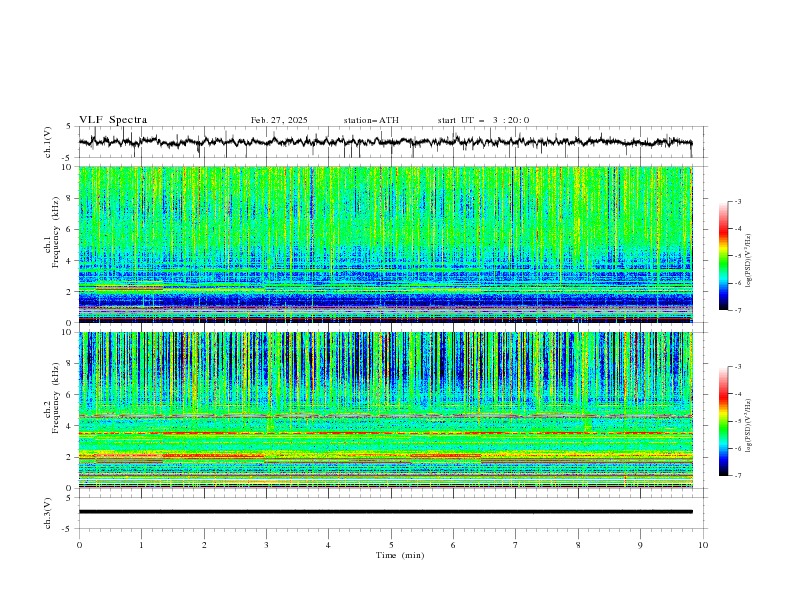Click inside the ch.1 spectrogram panel
The width and height of the screenshot is (792, 612).
pos(385,244)
